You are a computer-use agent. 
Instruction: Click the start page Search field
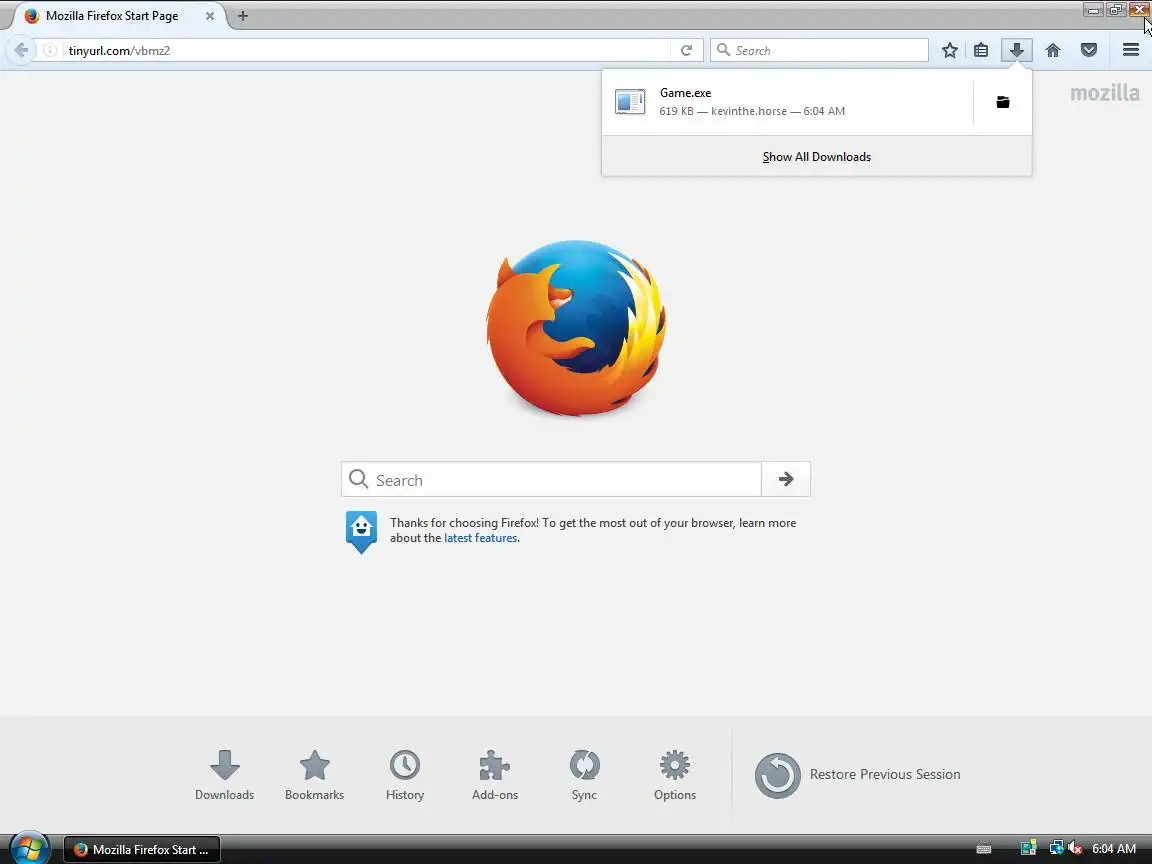(x=552, y=479)
